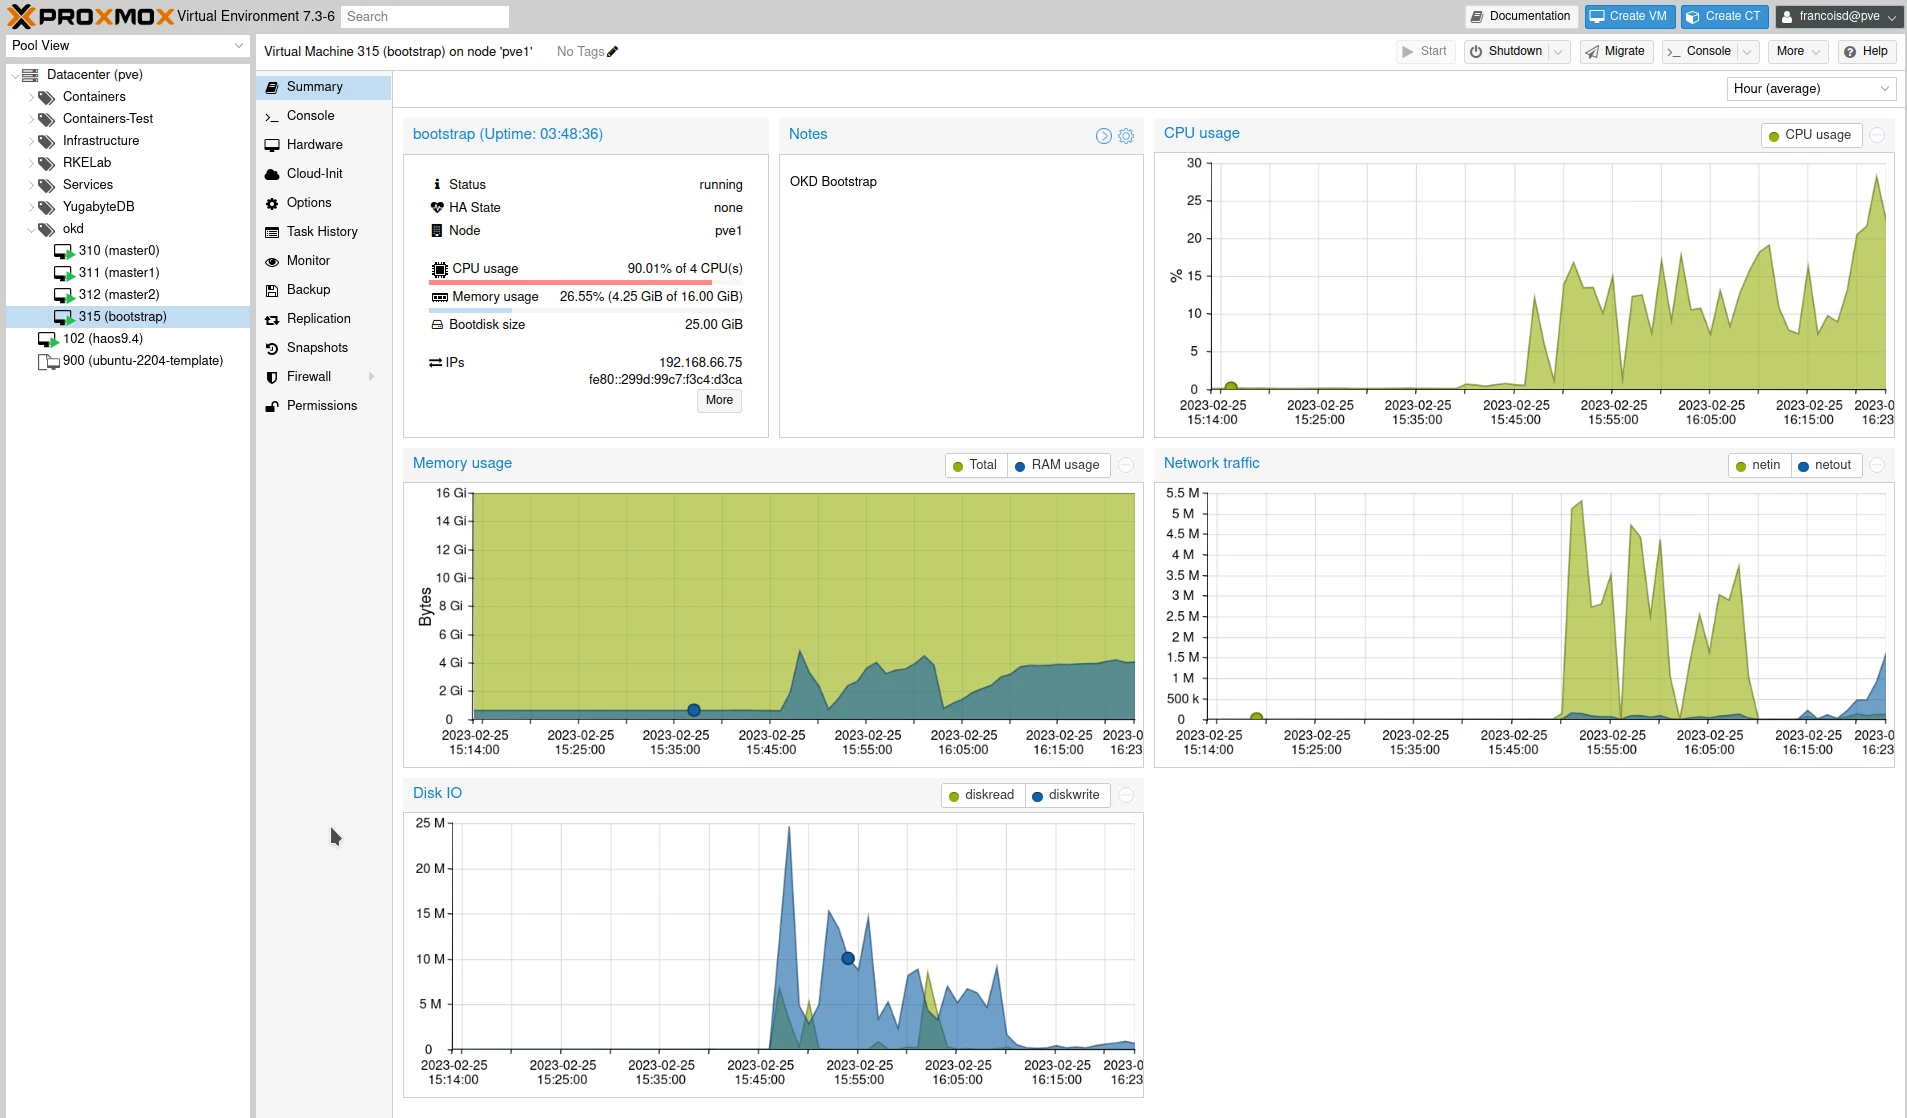
Task: Click the HA State heartbeat icon
Action: click(x=437, y=208)
